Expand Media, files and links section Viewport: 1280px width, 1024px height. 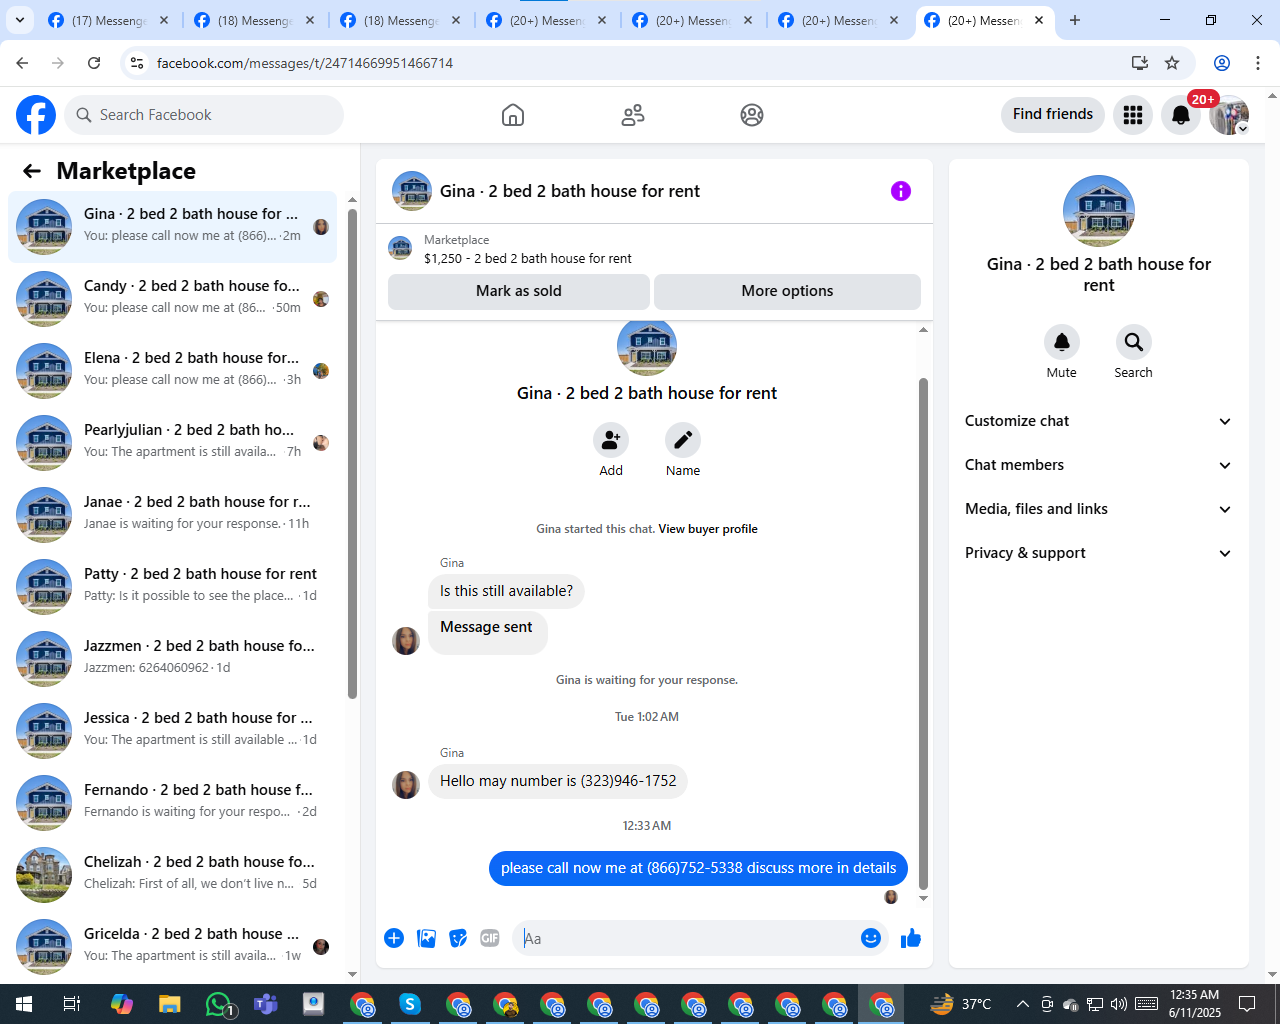[x=1098, y=509]
